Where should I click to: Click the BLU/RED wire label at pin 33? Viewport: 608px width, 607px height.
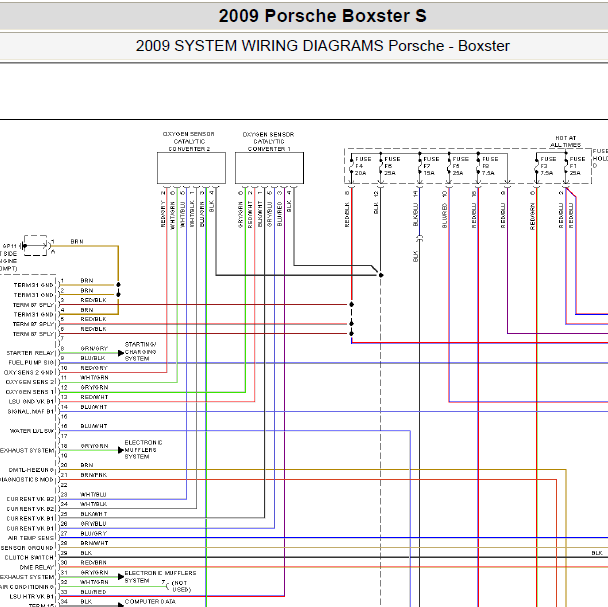point(93,592)
